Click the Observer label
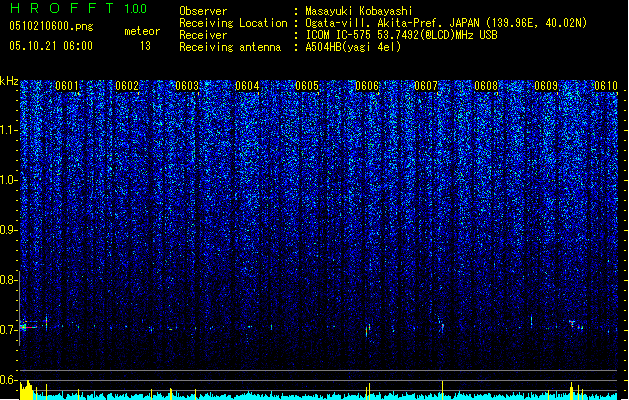Screen dimensions: 629x400 tap(203, 11)
